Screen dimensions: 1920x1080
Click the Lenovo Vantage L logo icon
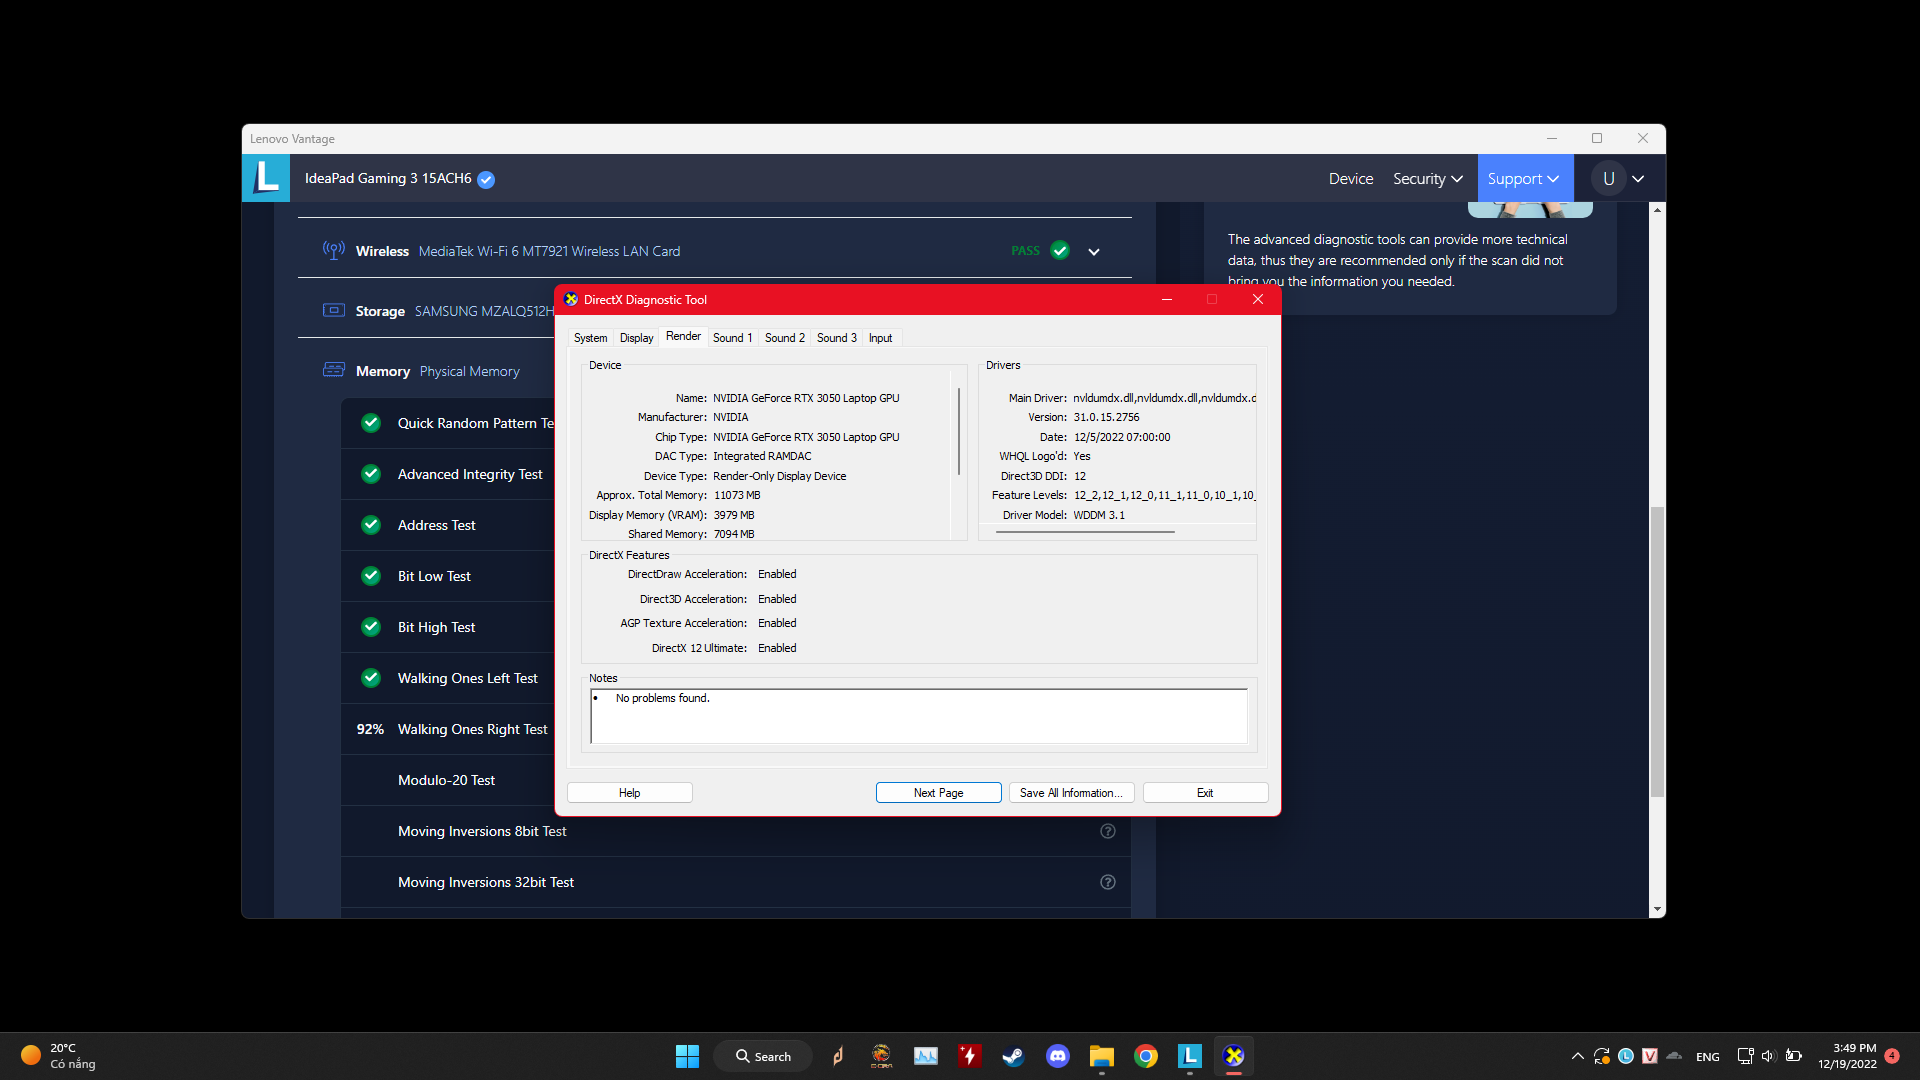point(266,178)
